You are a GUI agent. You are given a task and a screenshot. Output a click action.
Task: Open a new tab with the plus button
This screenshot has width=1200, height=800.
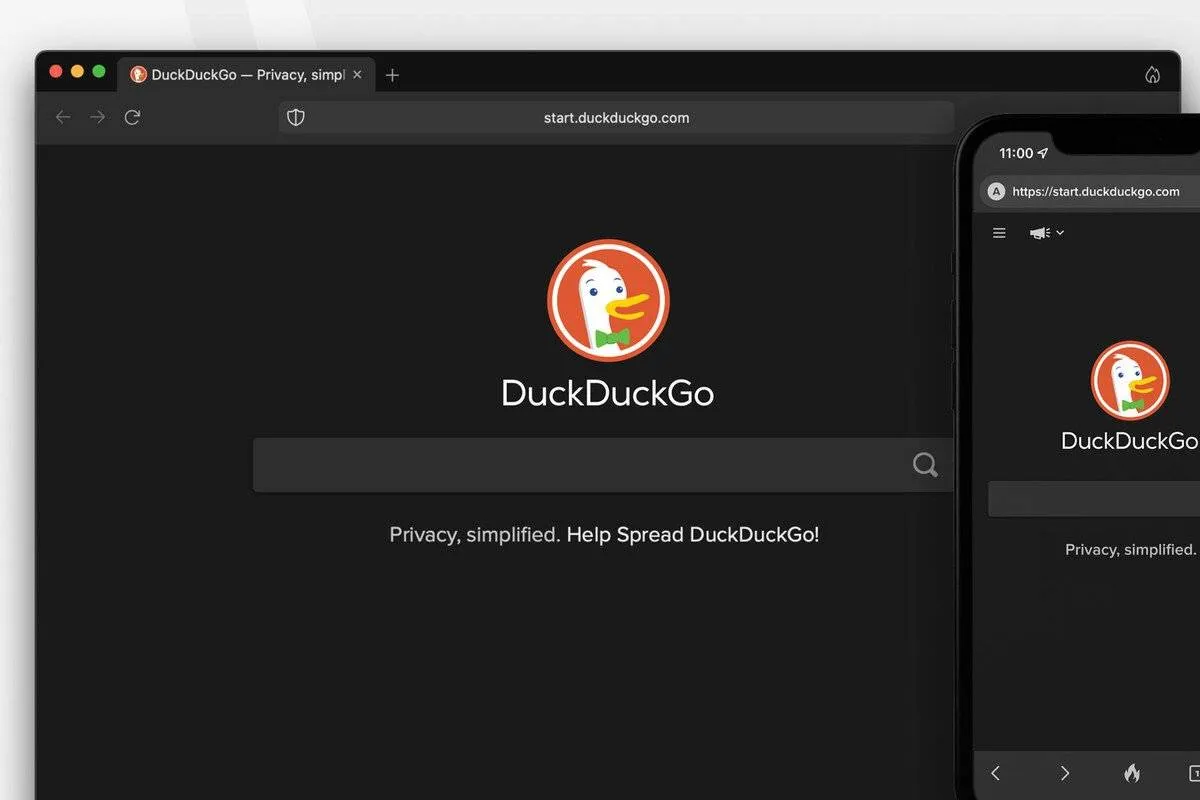[x=392, y=74]
